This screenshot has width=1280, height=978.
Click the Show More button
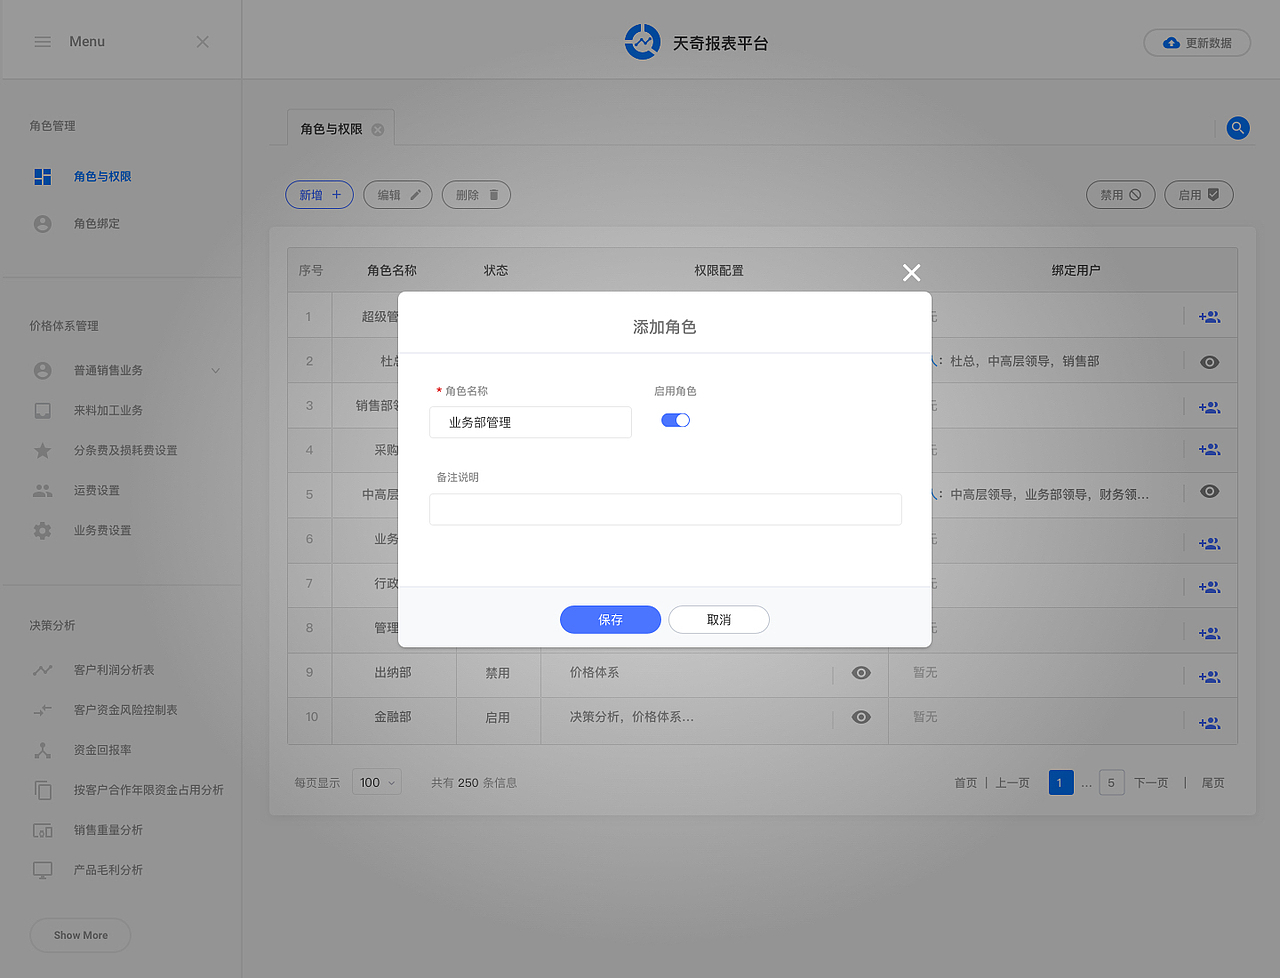coord(81,935)
